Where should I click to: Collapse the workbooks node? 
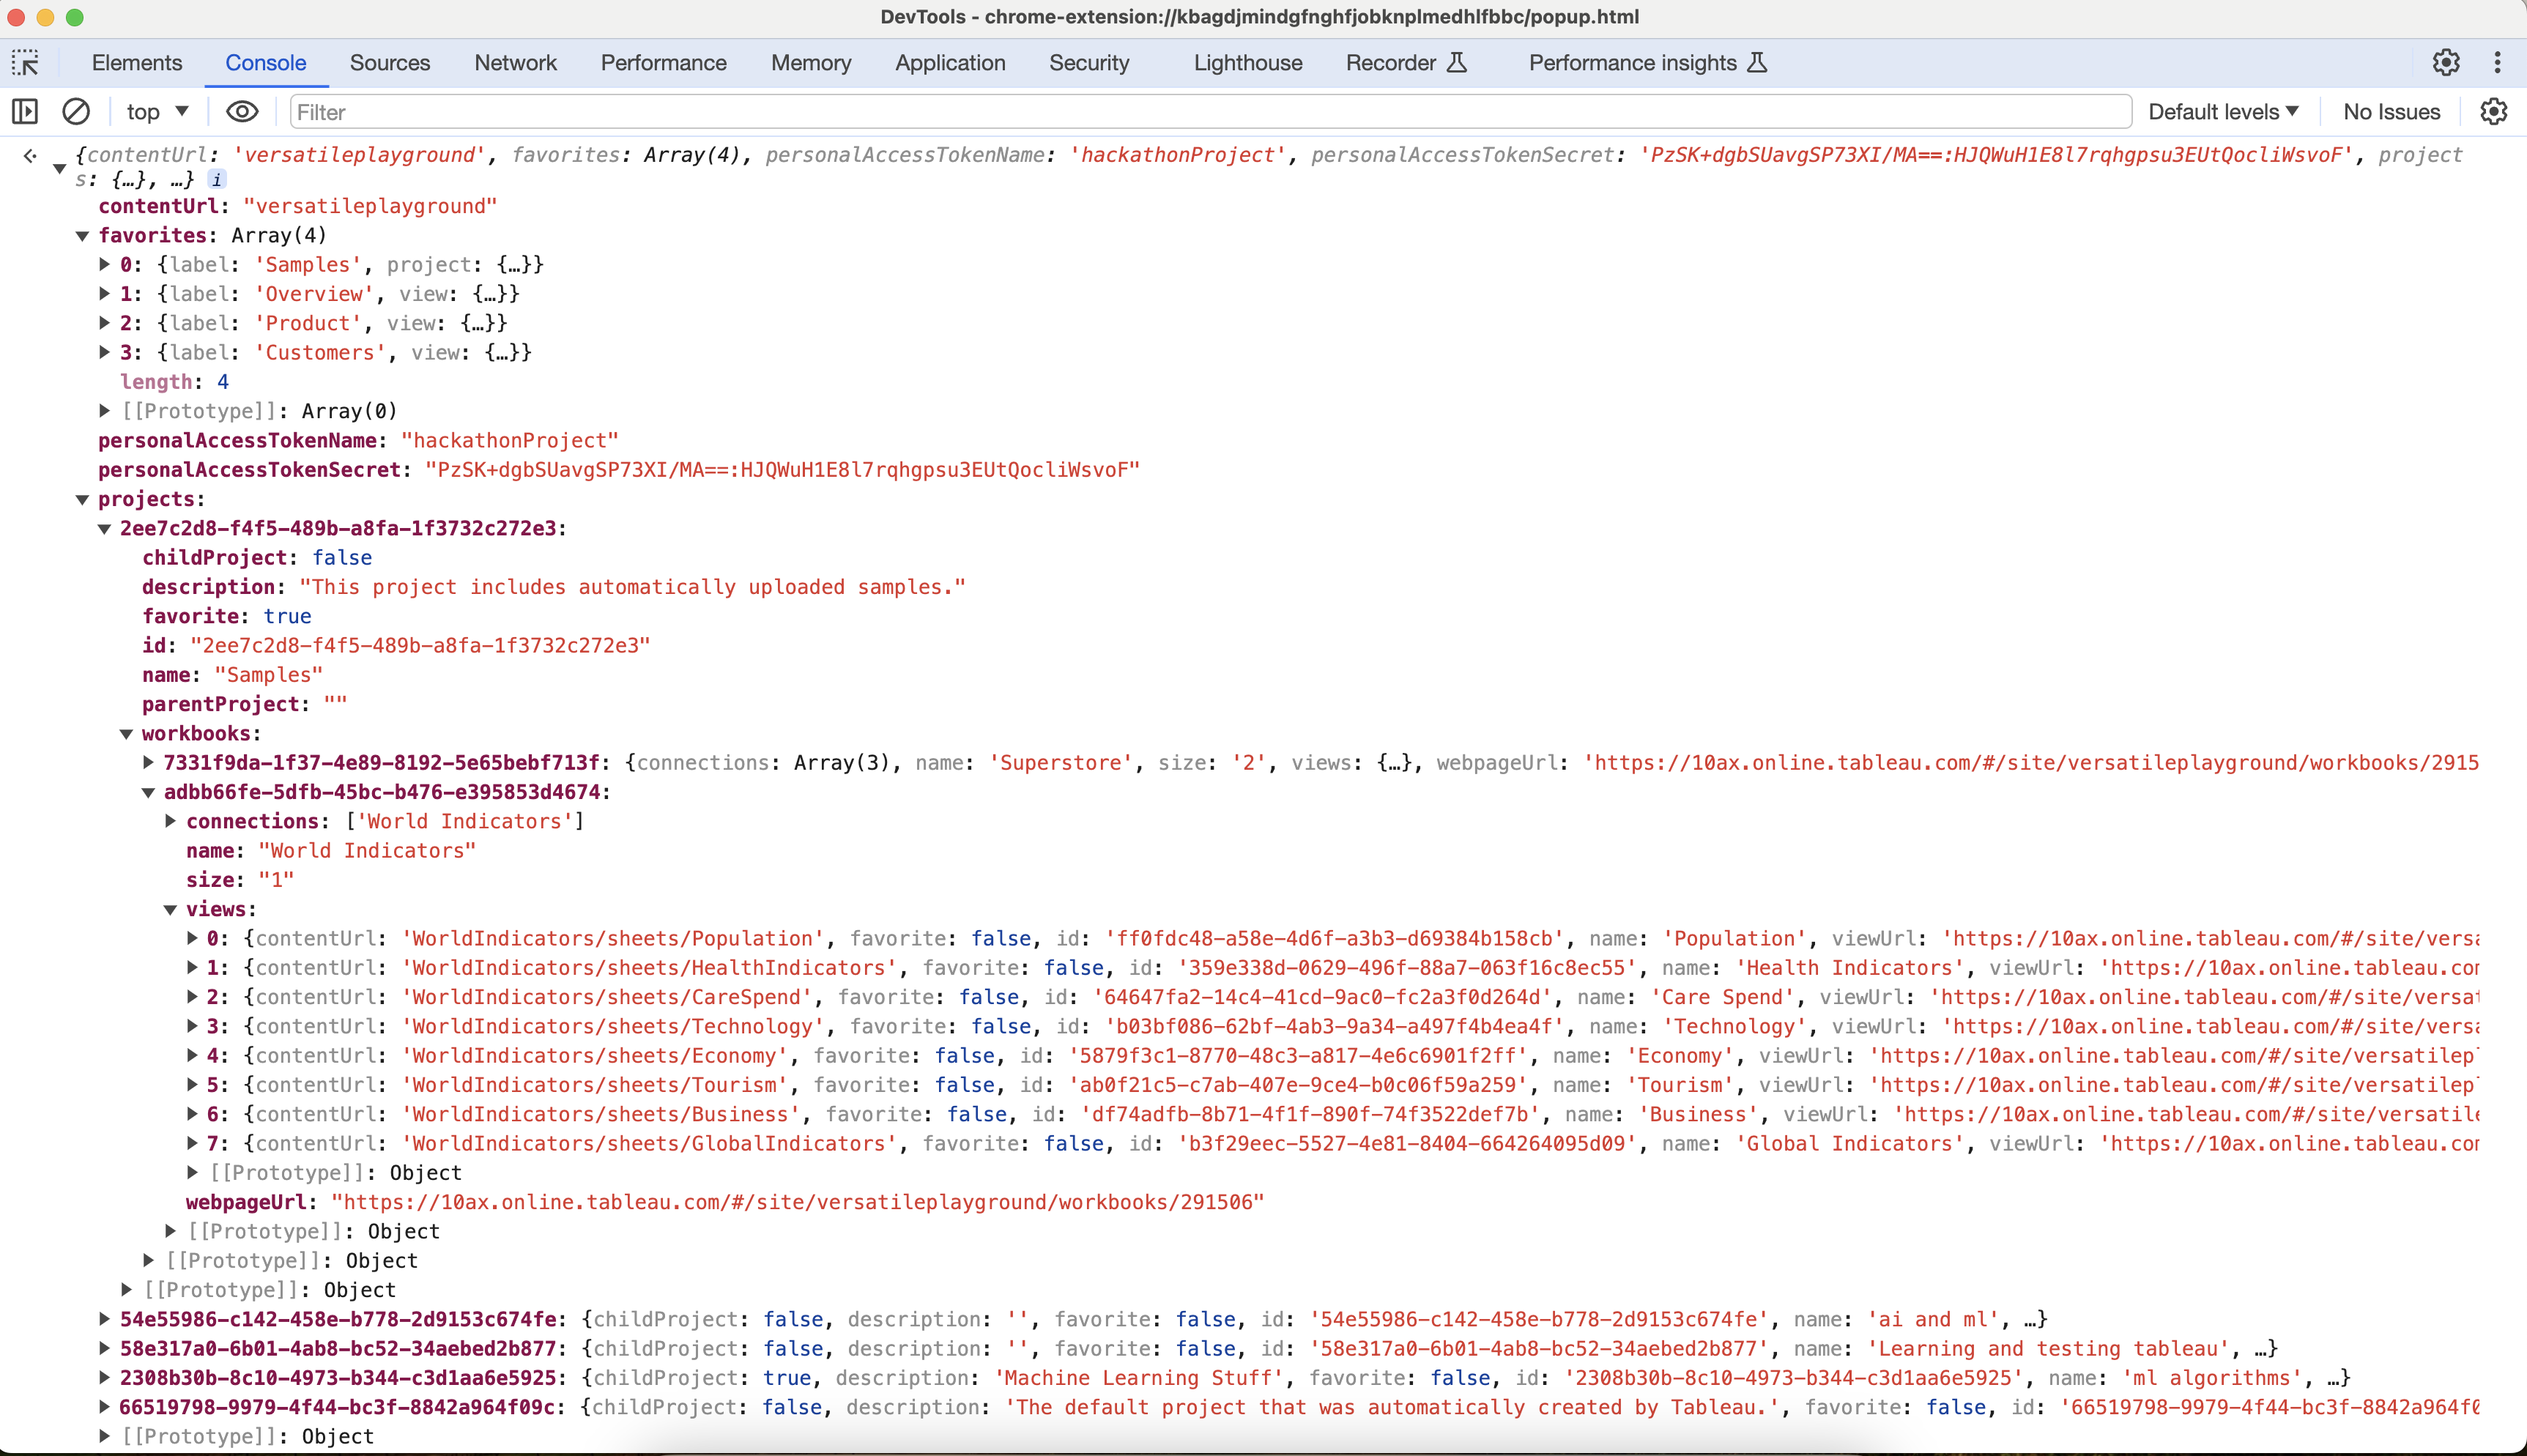pos(127,734)
